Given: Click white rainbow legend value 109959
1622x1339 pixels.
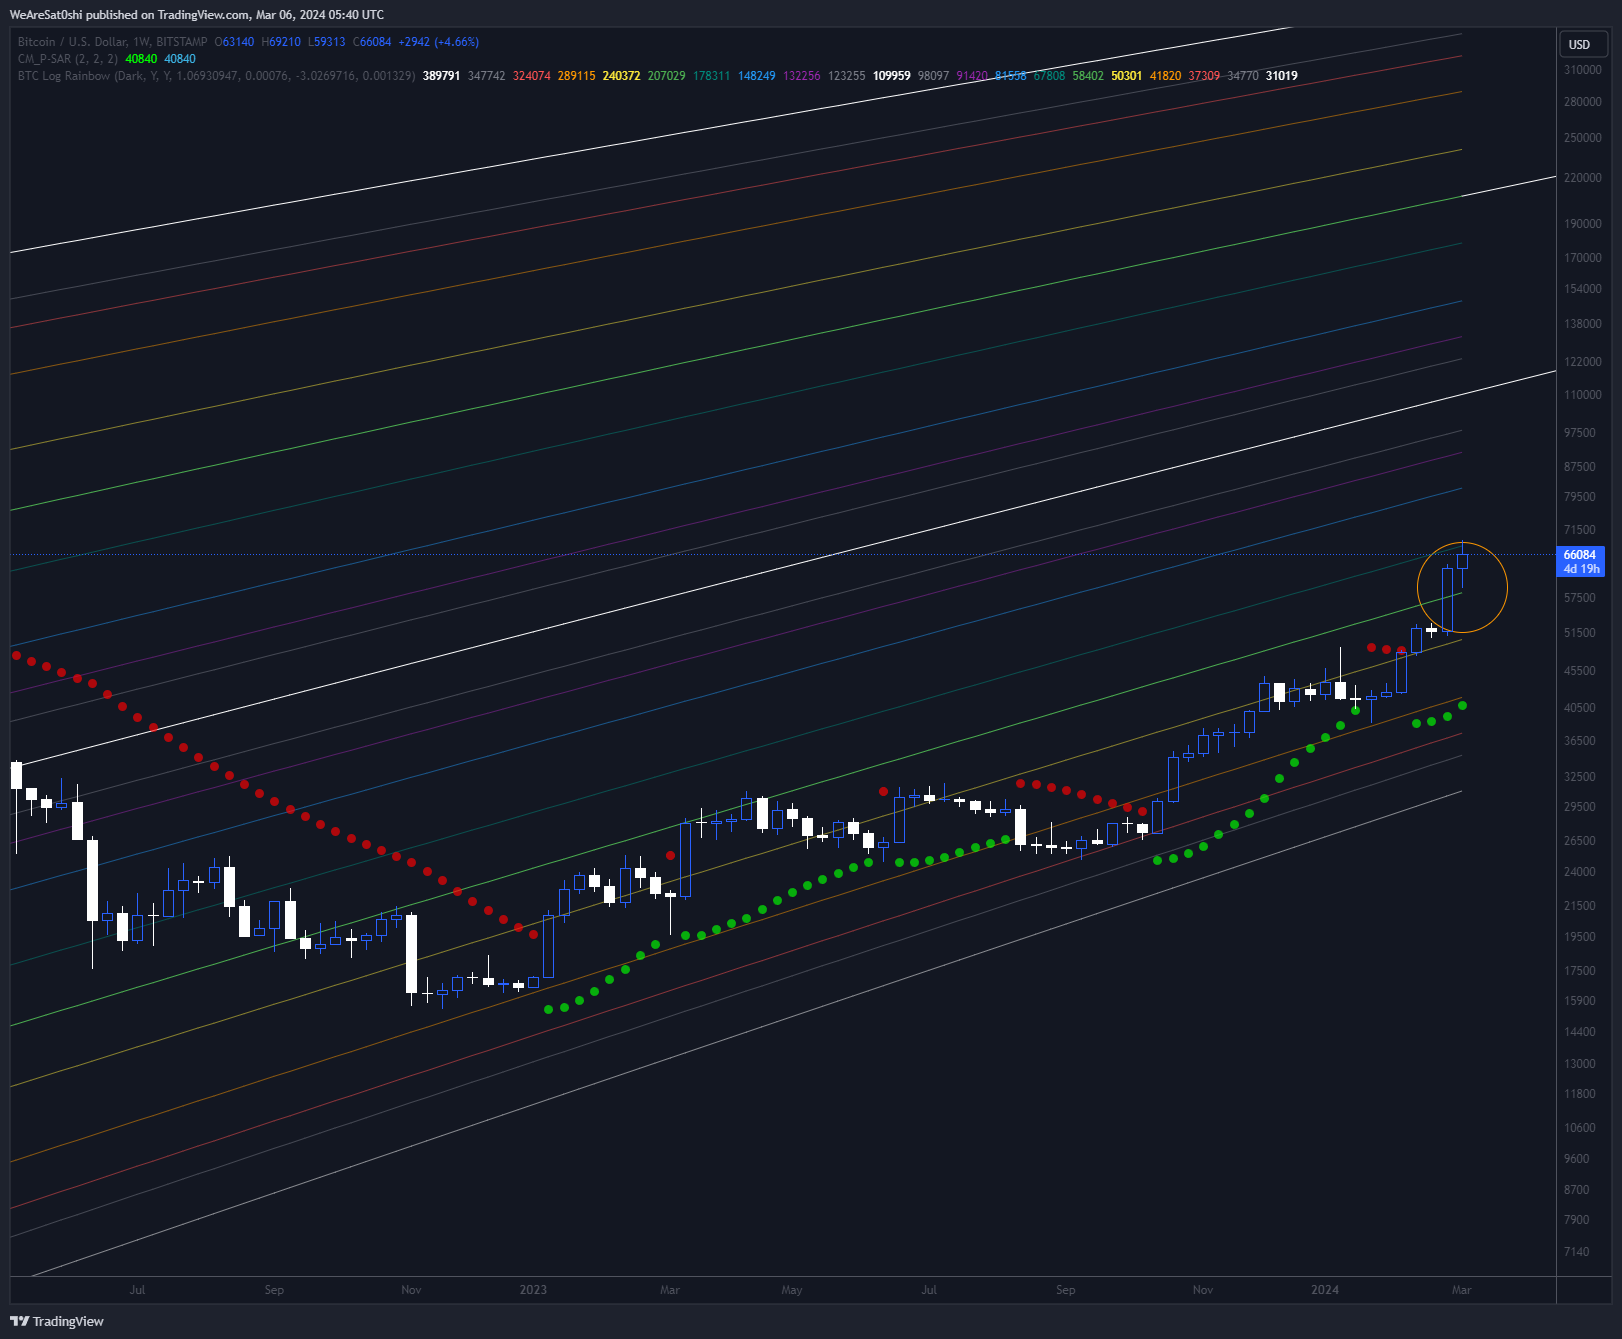Looking at the screenshot, I should 891,76.
